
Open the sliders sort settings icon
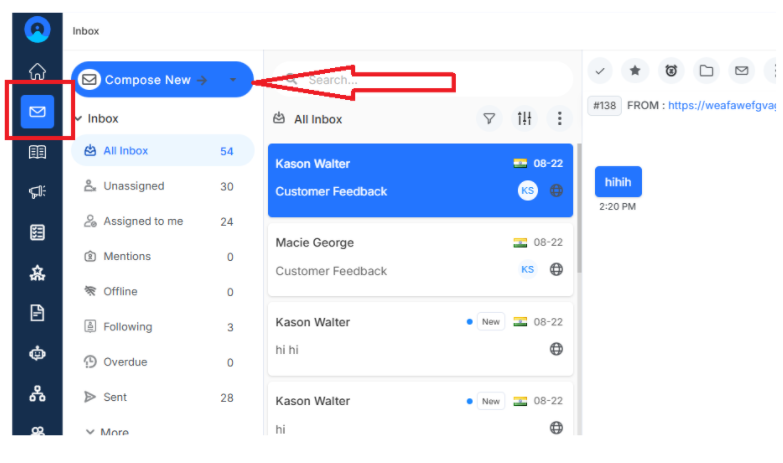click(524, 119)
